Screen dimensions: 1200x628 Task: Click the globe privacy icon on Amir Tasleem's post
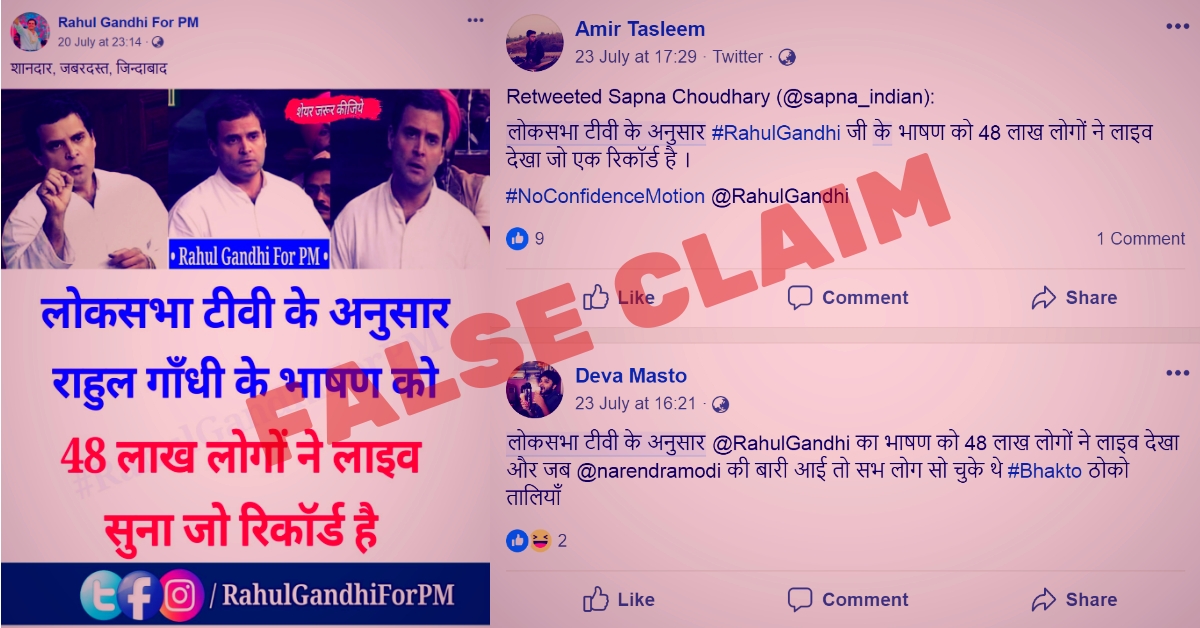coord(787,57)
